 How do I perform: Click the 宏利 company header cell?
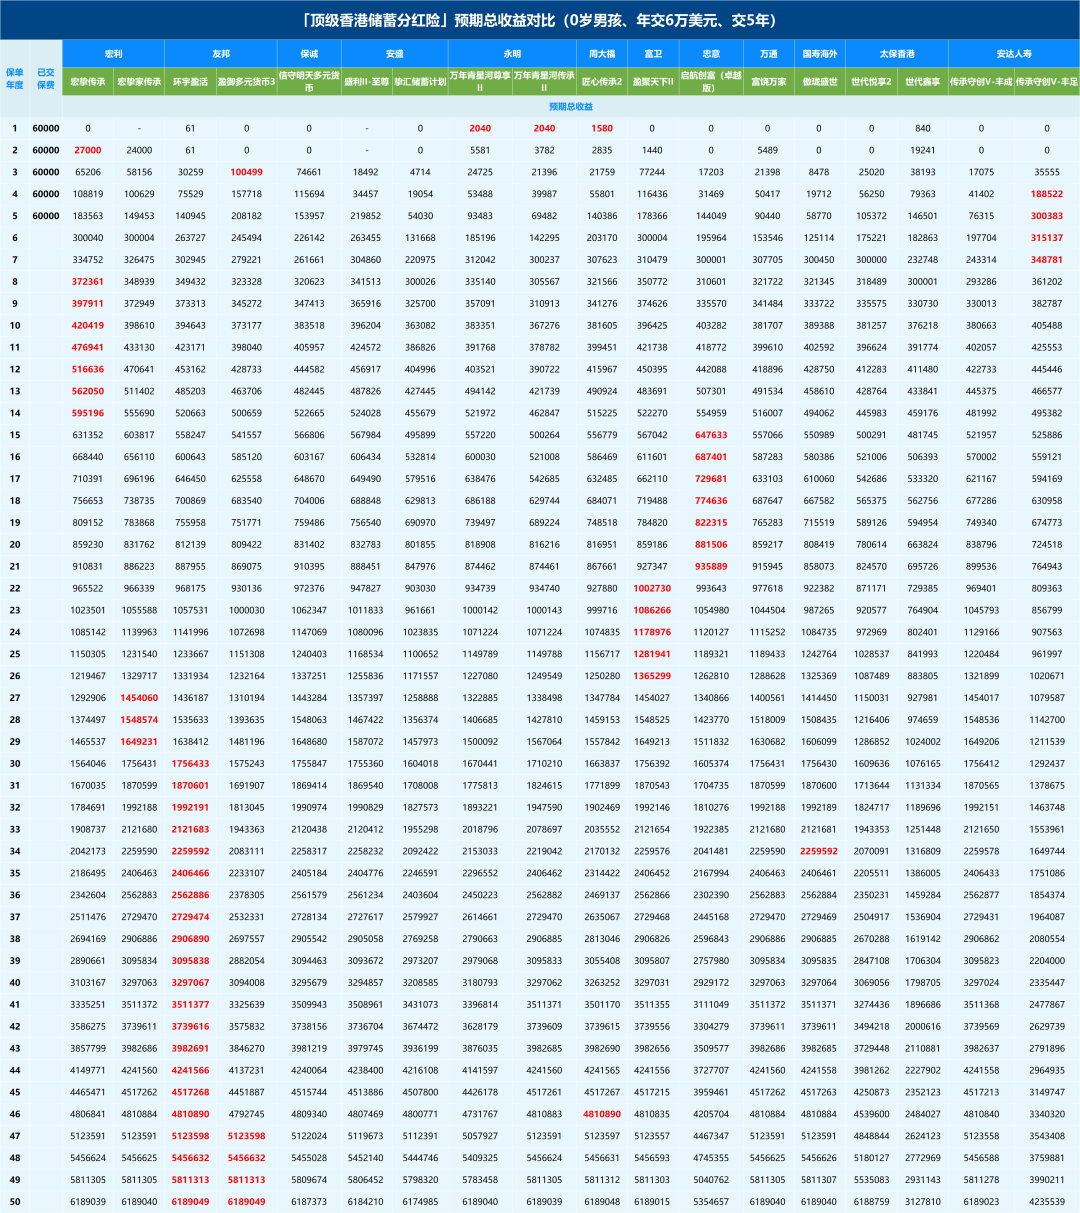coord(113,53)
